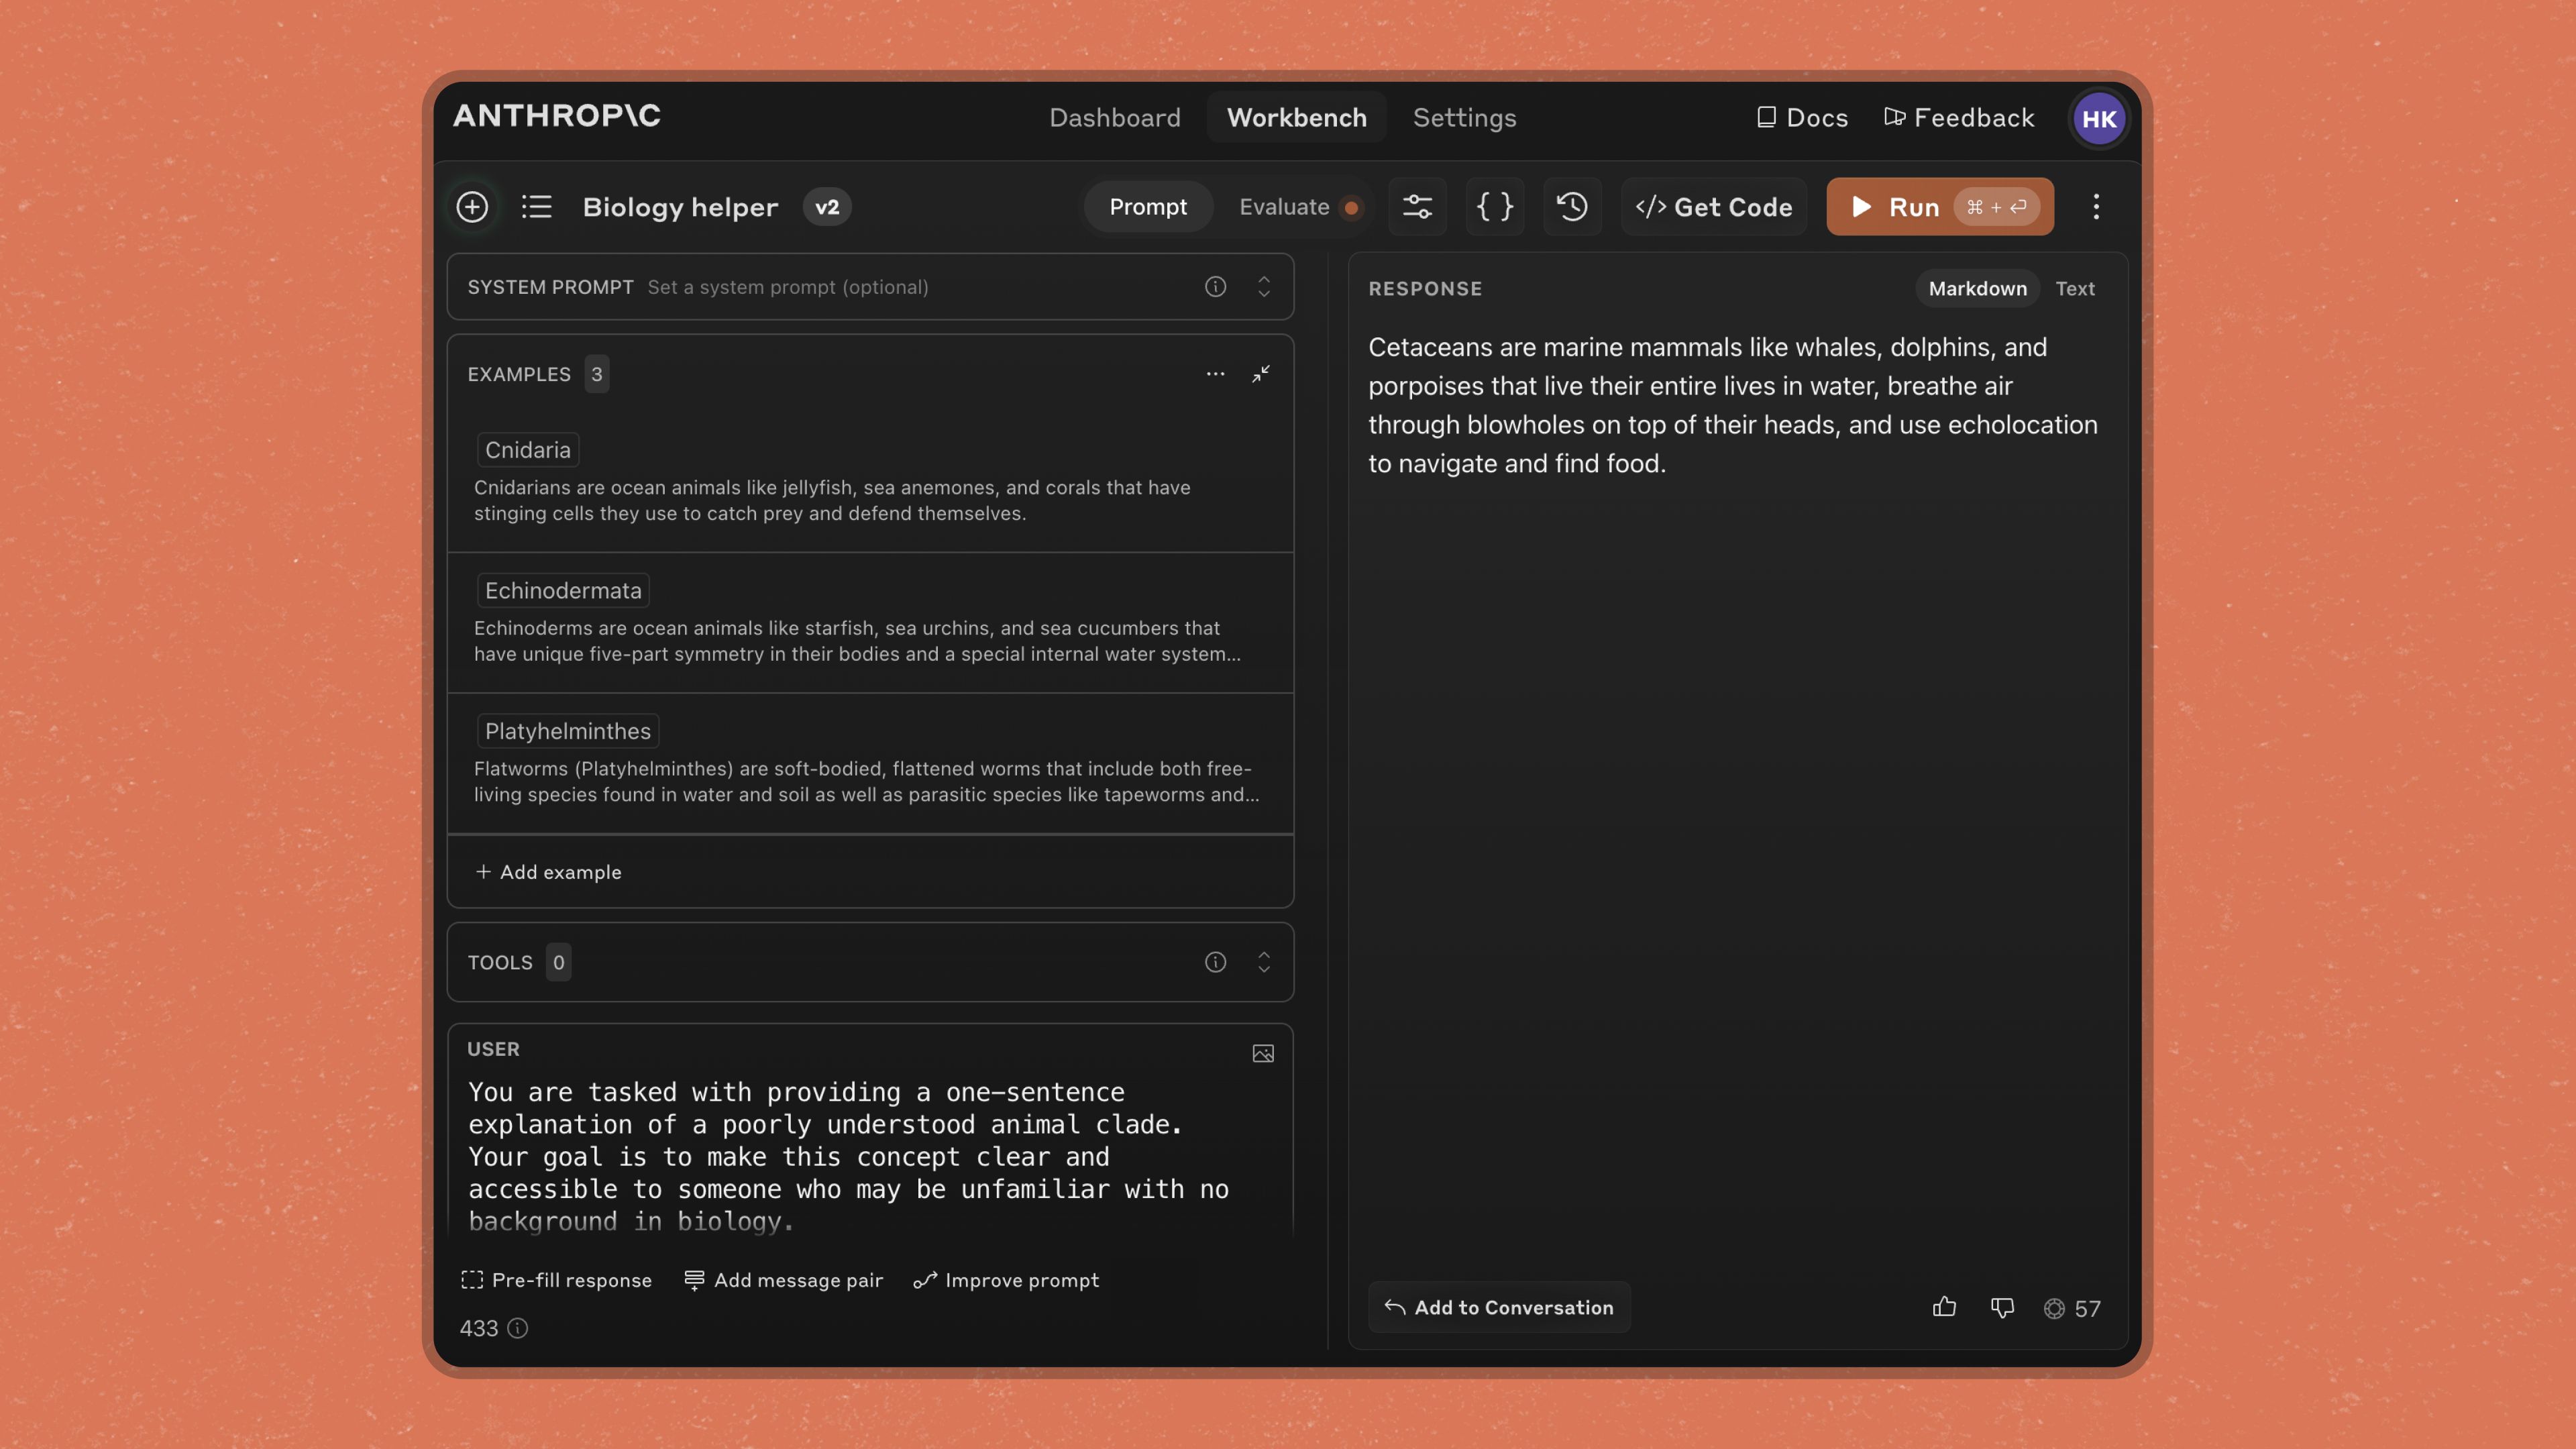The image size is (2576, 1449).
Task: Open variables using the curly braces icon
Action: point(1495,207)
